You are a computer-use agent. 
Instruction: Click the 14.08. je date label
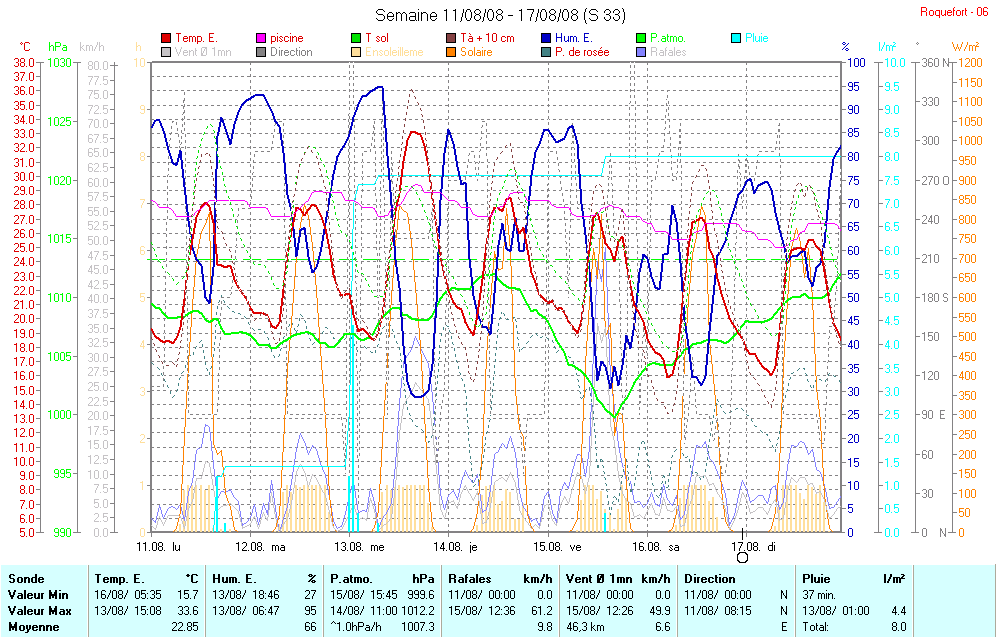(x=455, y=547)
